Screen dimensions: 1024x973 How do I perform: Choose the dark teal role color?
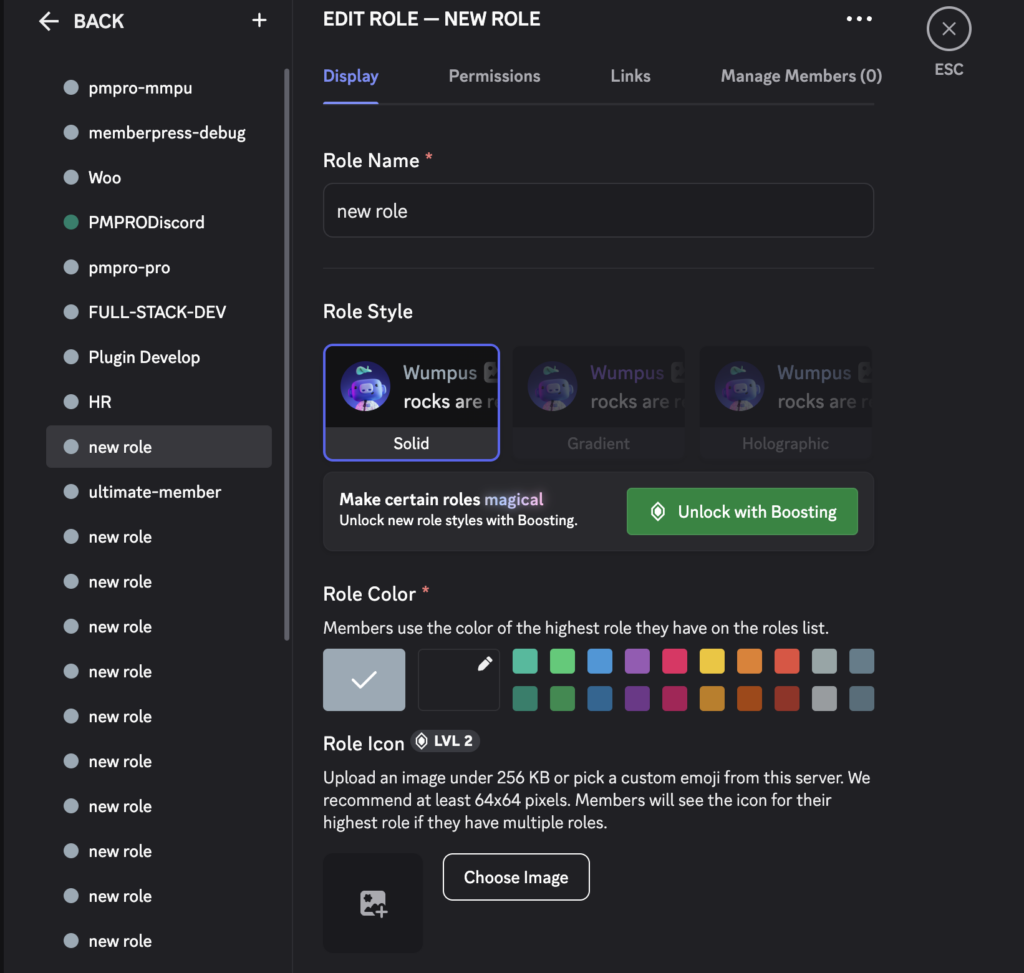click(525, 698)
